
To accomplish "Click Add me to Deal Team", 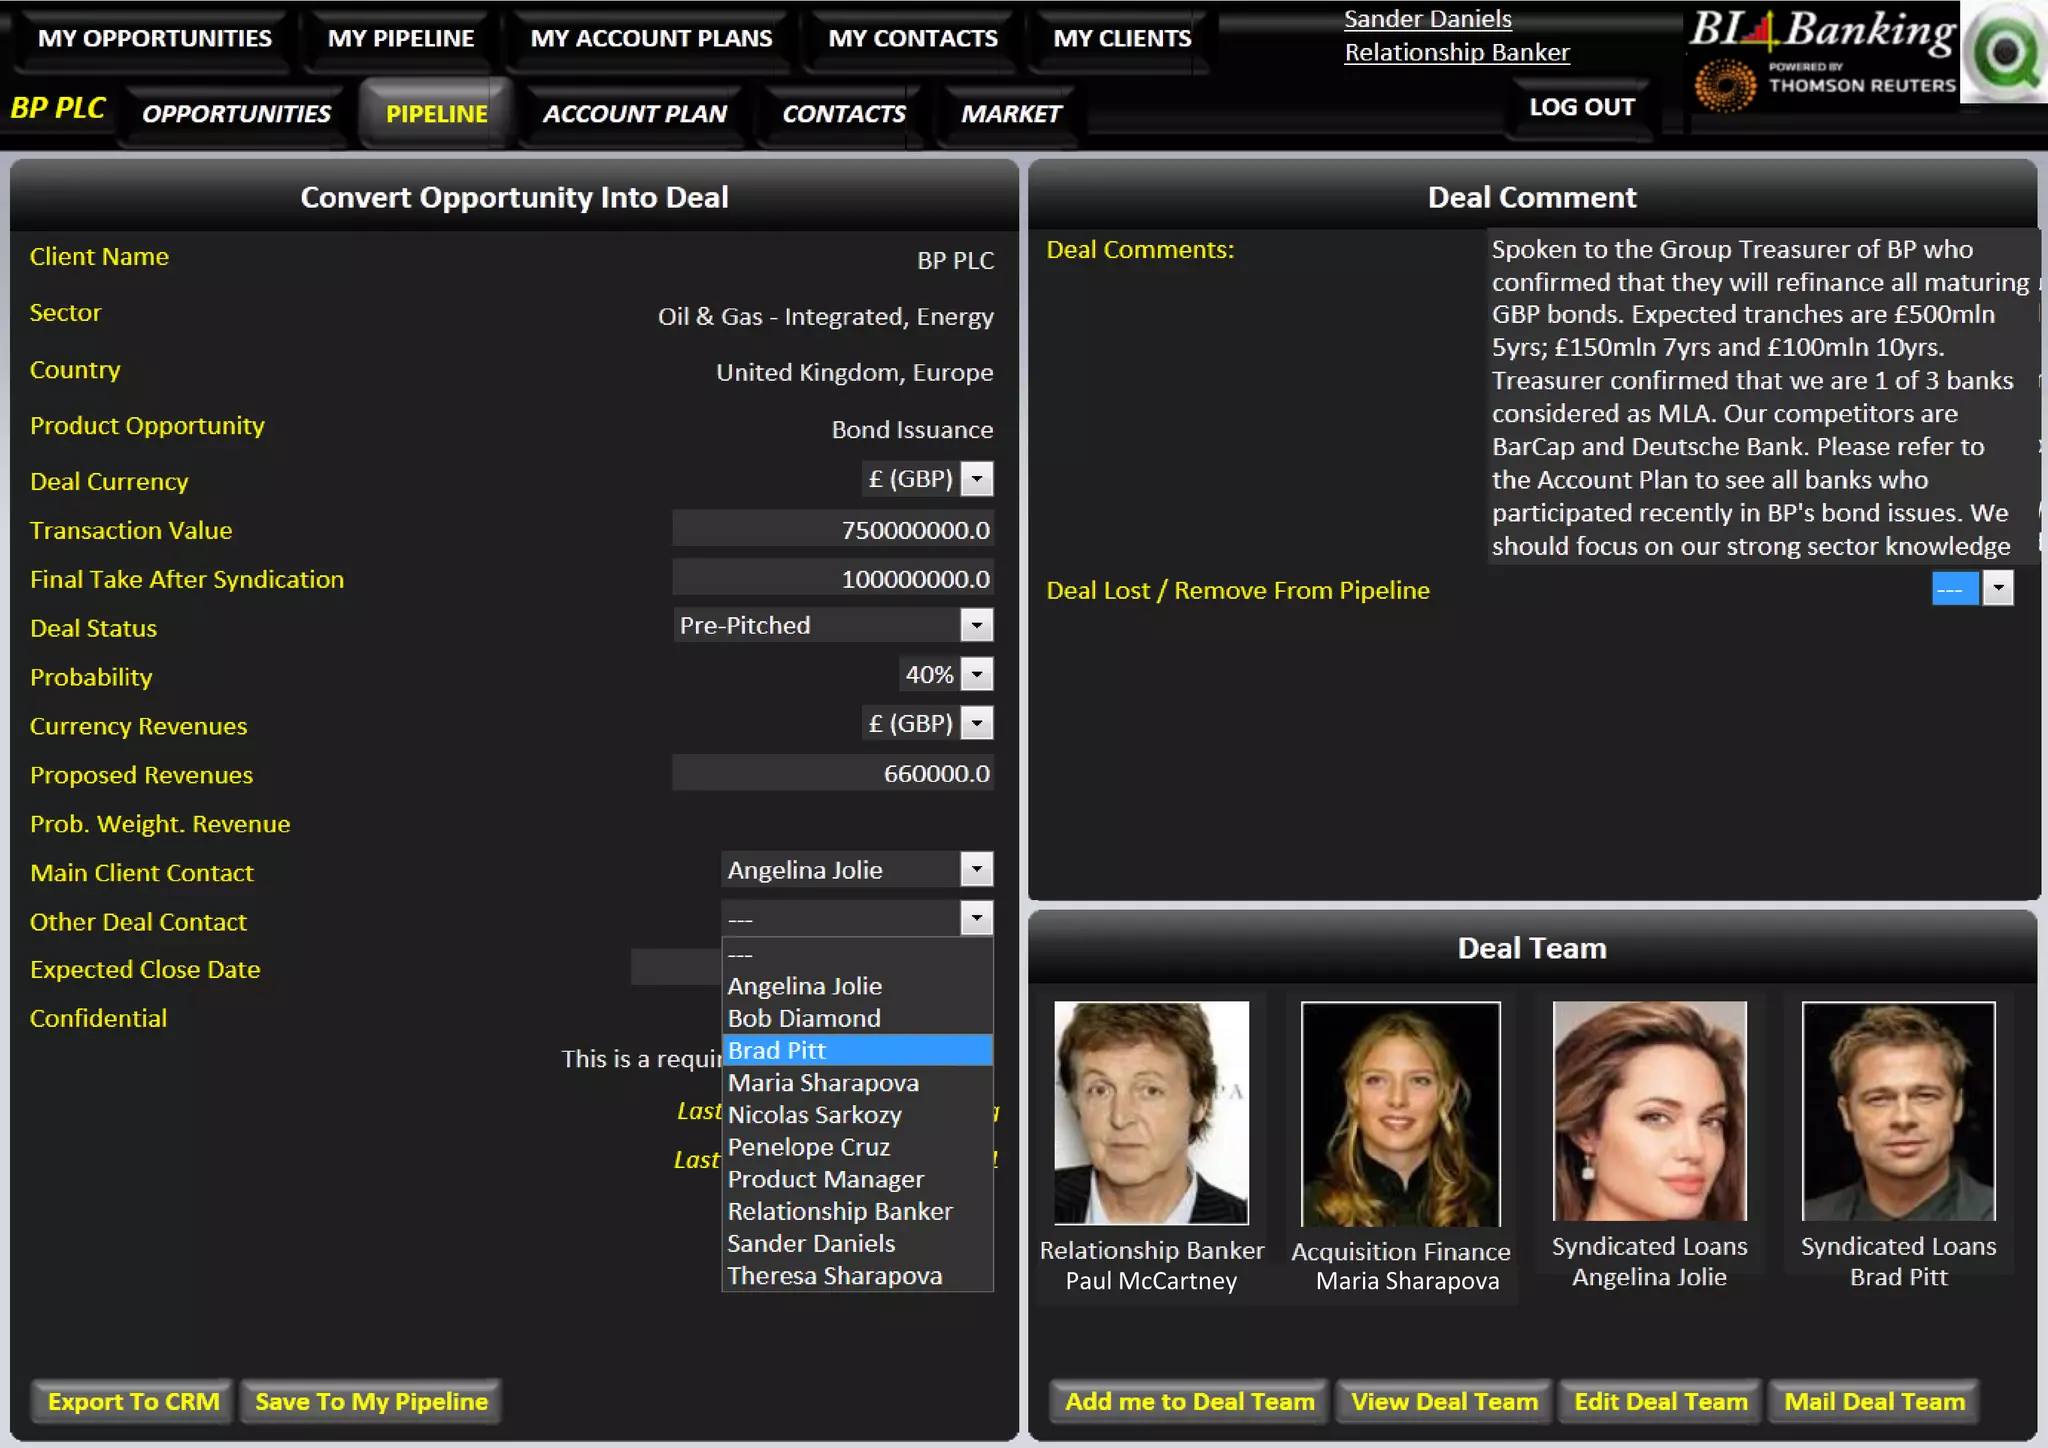I will point(1189,1402).
